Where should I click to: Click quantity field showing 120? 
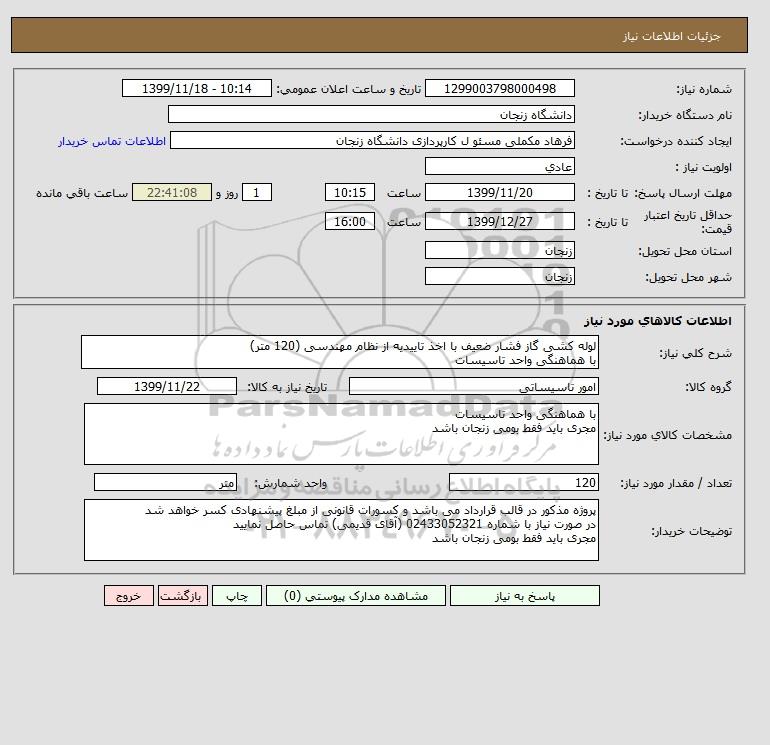523,483
